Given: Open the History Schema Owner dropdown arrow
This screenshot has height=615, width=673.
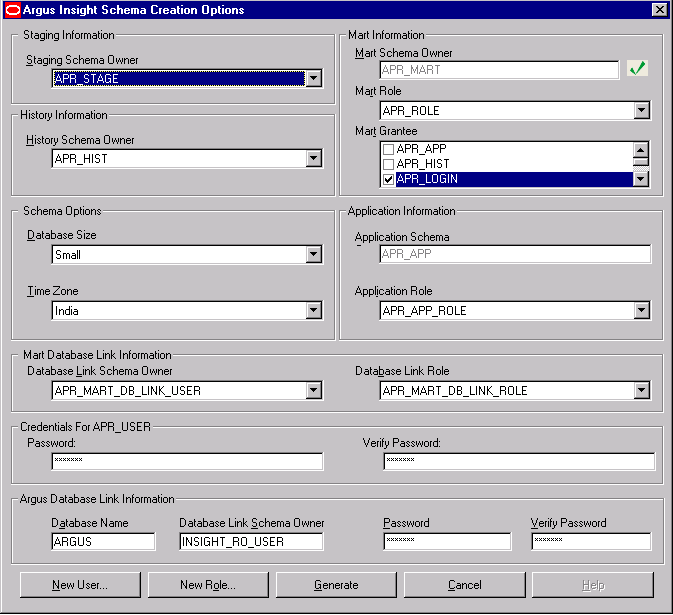Looking at the screenshot, I should coord(314,158).
